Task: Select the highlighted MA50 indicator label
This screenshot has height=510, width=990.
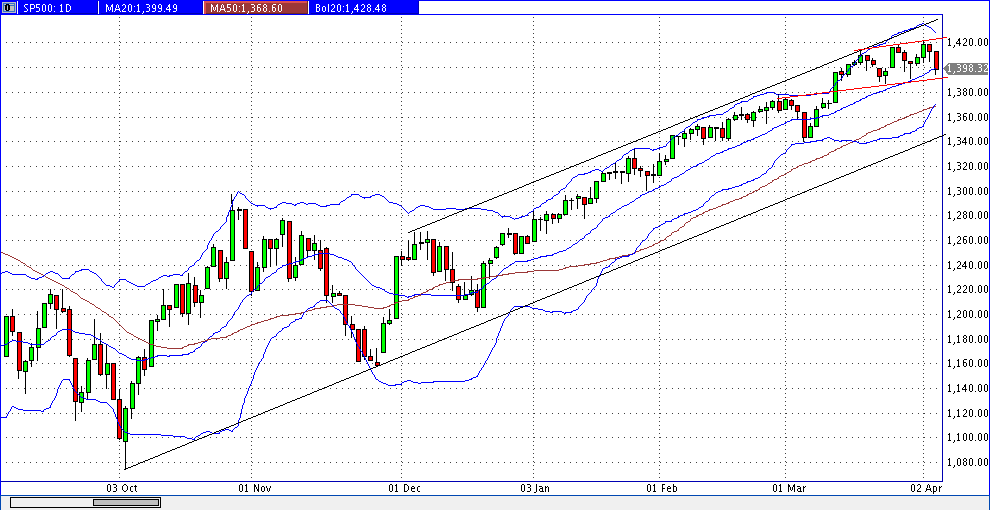Action: [255, 8]
